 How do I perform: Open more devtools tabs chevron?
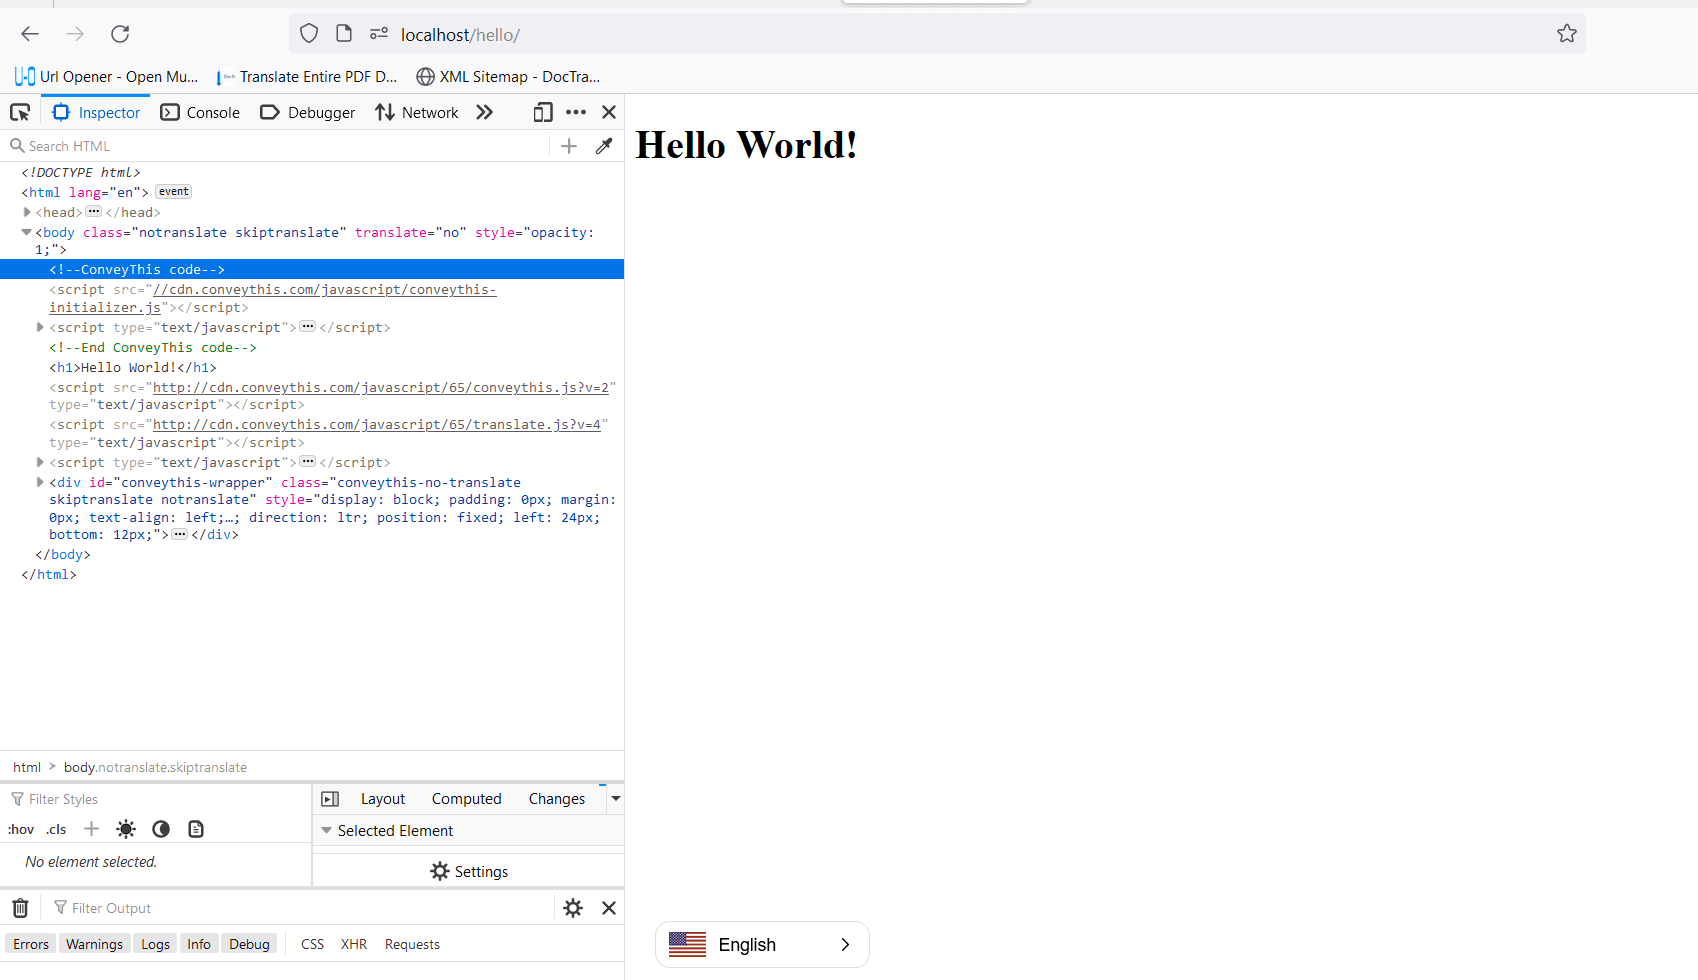(x=484, y=112)
